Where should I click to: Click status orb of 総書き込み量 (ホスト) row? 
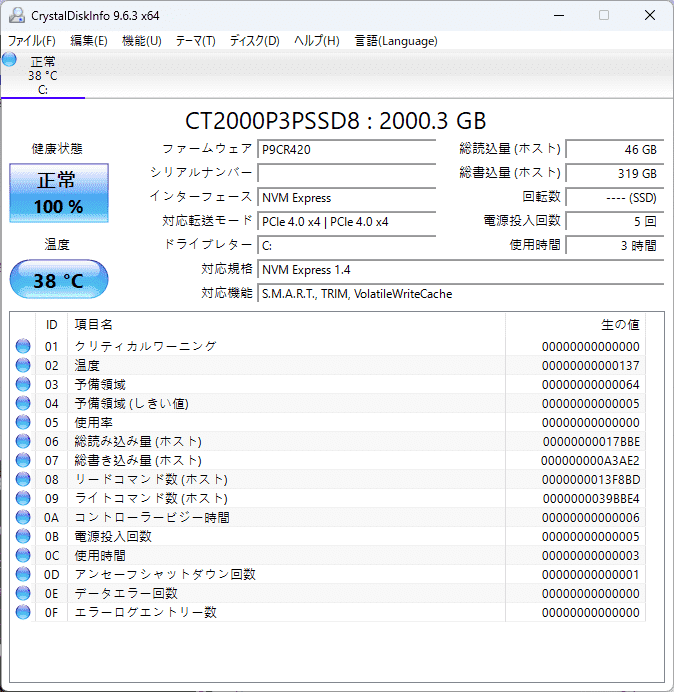pos(23,460)
